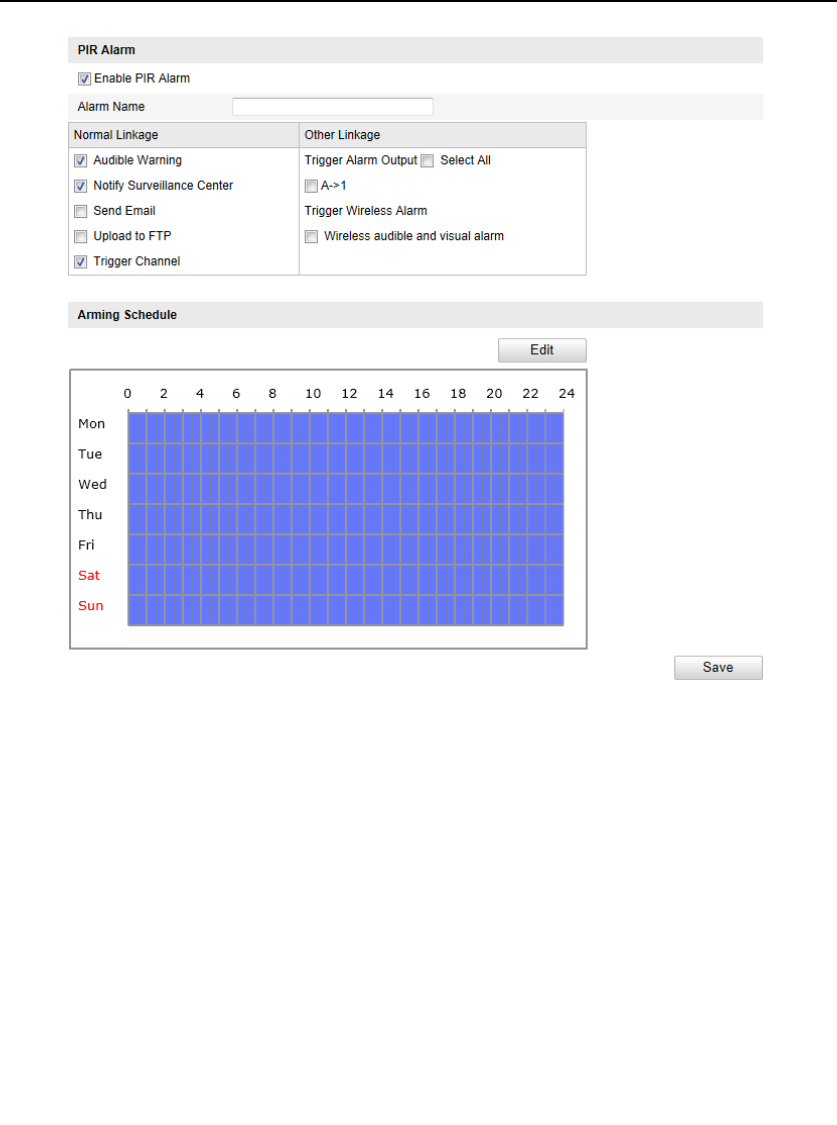
Task: Toggle the Enable PIR Alarm checkbox
Action: click(85, 79)
